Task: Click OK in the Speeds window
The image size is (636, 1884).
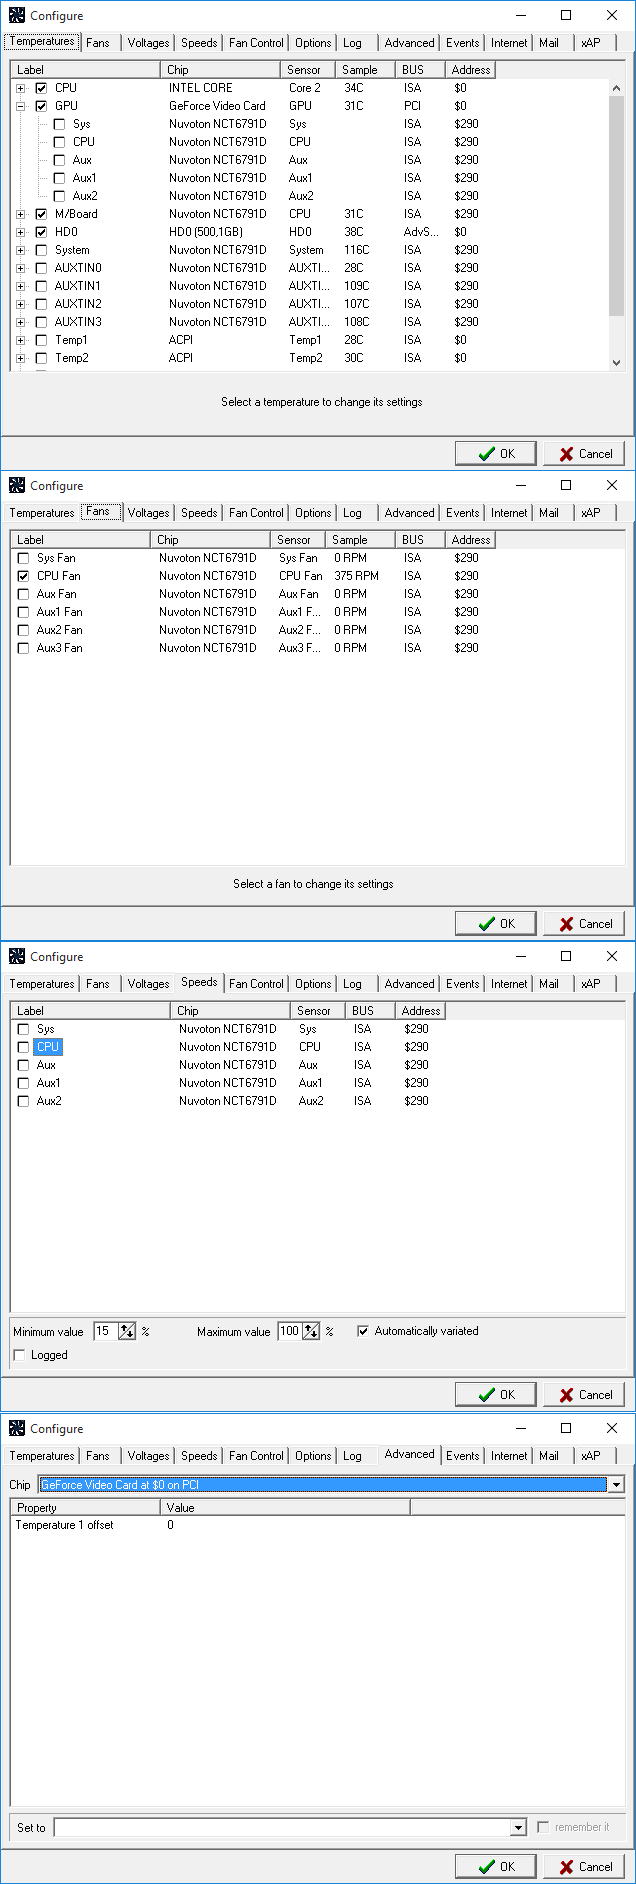Action: (496, 1394)
